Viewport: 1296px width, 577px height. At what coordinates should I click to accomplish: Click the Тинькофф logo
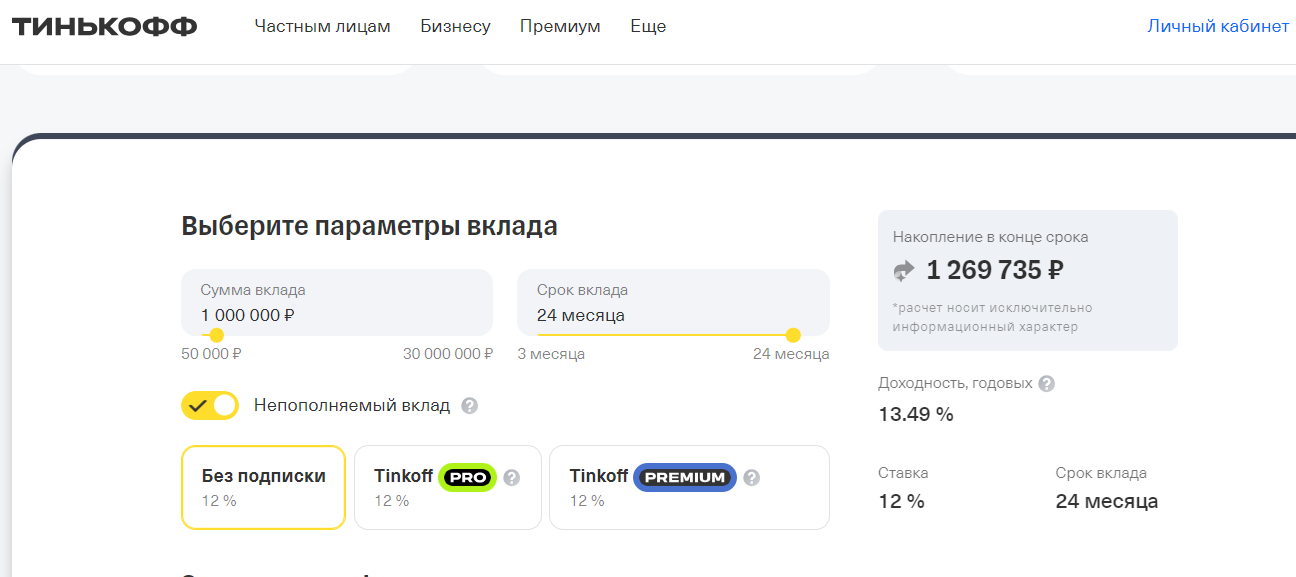click(104, 27)
